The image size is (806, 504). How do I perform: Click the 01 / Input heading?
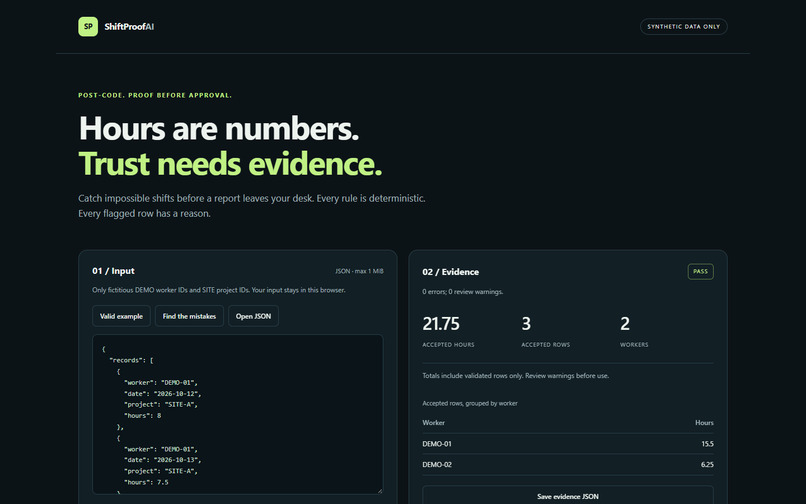coord(113,271)
